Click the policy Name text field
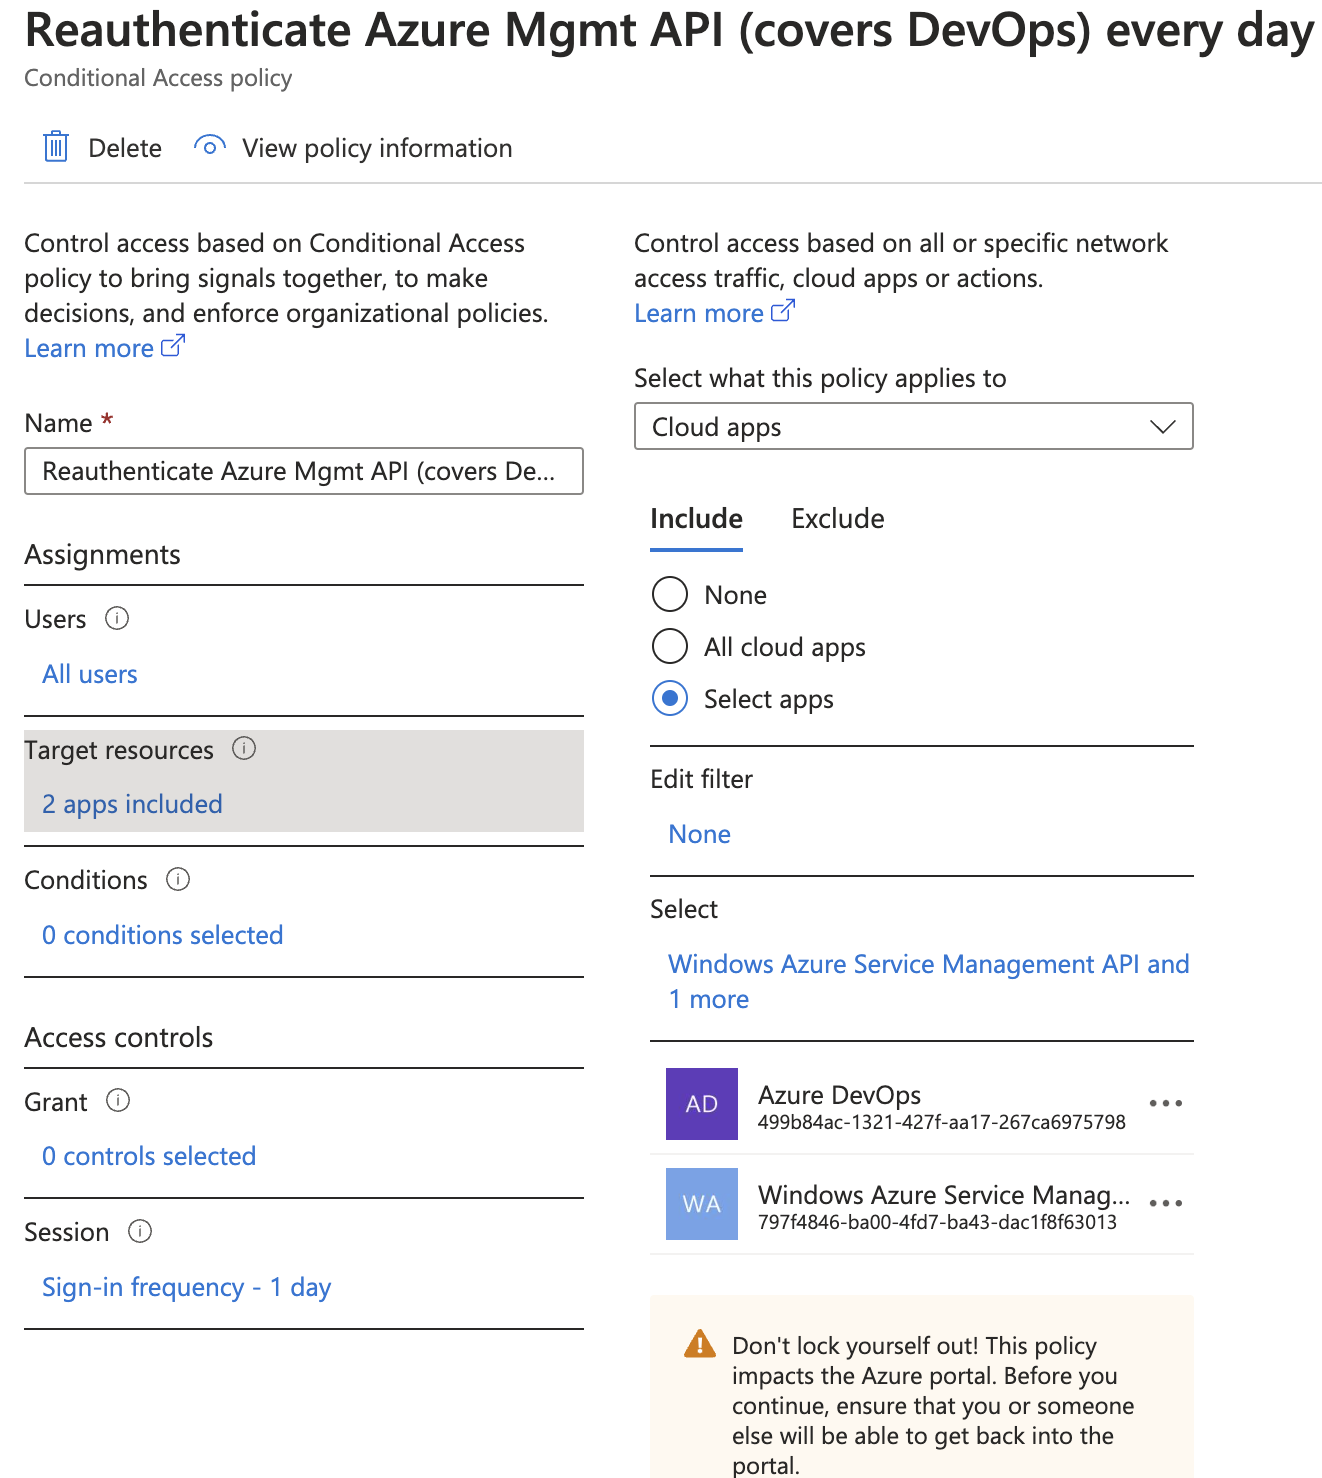This screenshot has height=1478, width=1322. [x=303, y=471]
